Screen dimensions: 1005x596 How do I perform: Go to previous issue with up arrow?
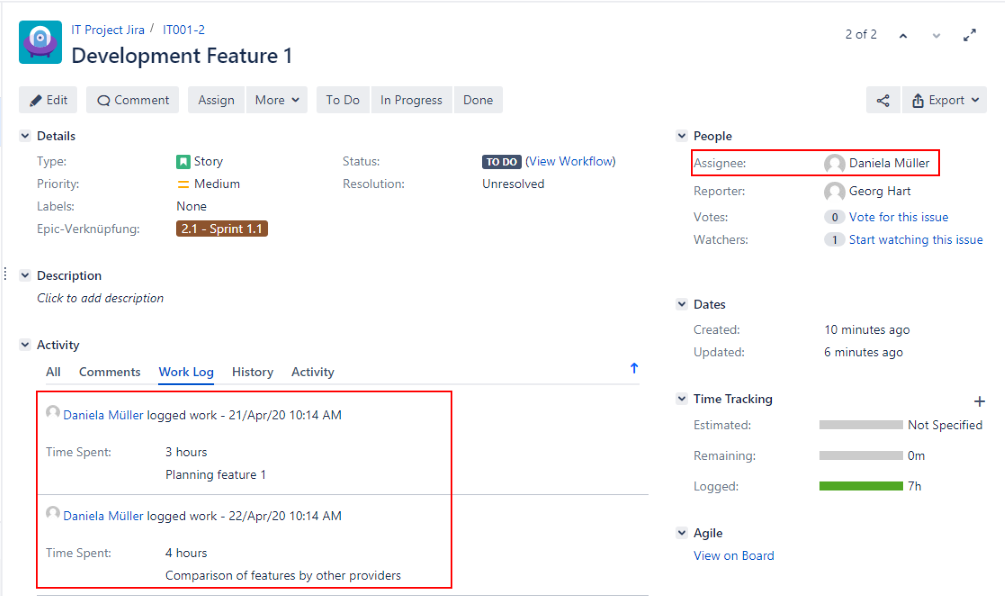coord(903,35)
